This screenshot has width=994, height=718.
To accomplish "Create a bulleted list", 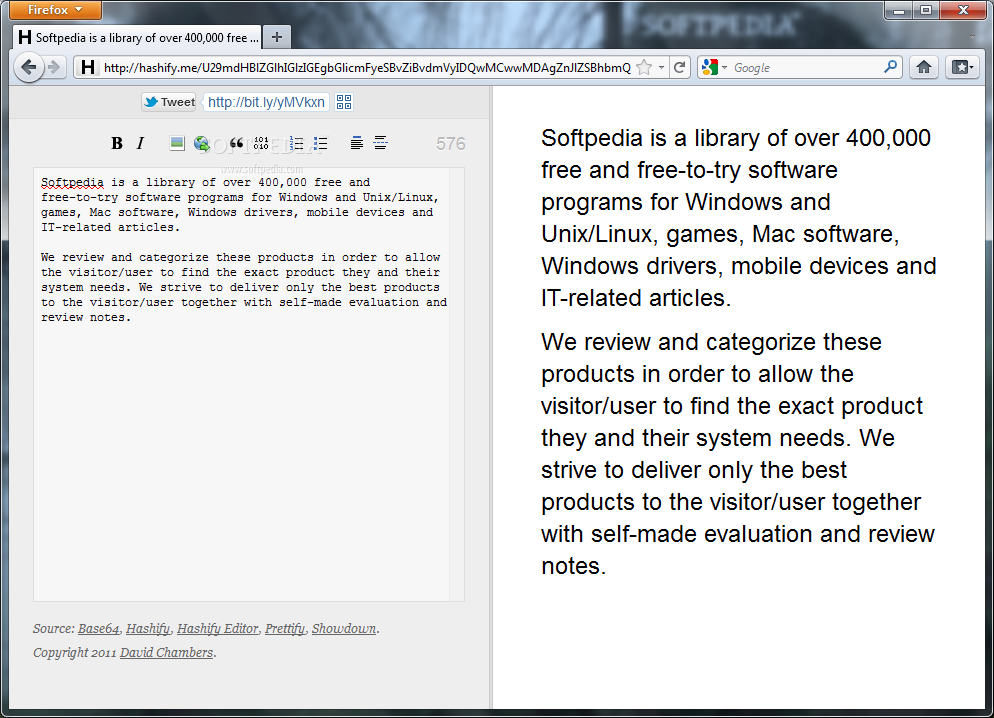I will (320, 143).
